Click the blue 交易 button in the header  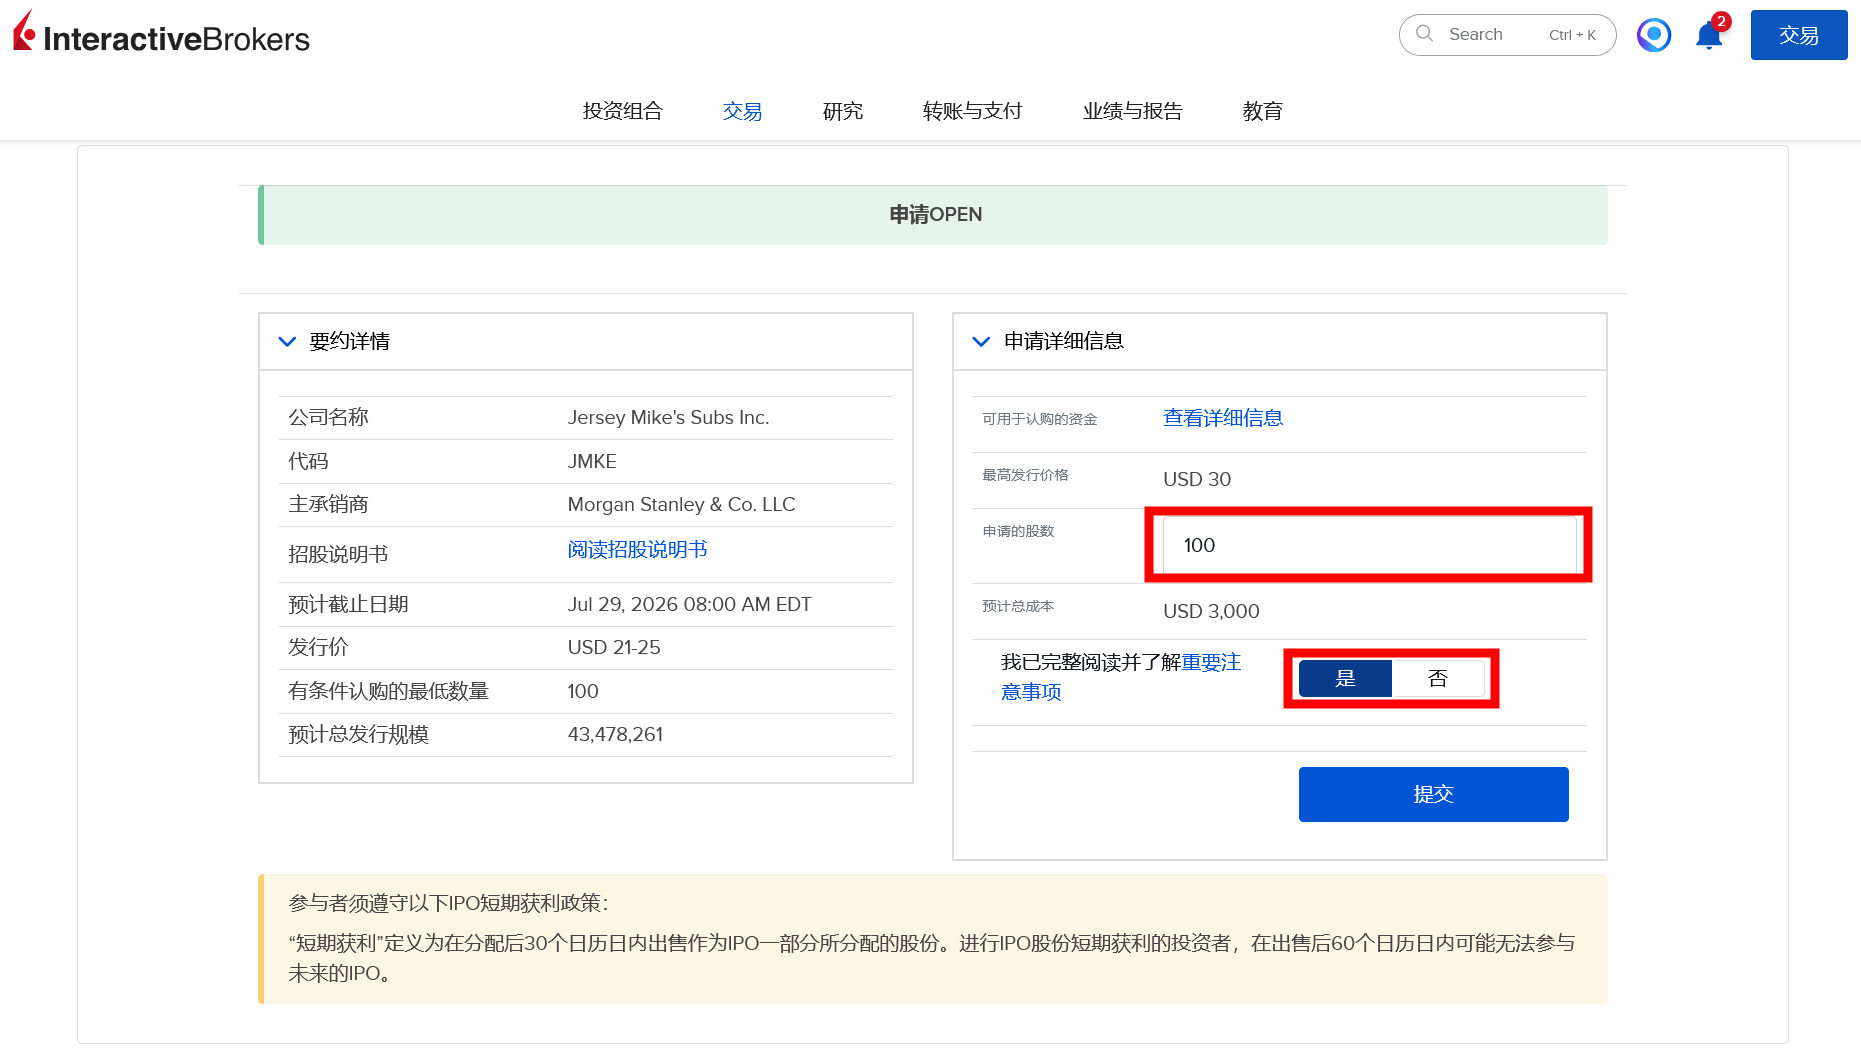click(1799, 35)
